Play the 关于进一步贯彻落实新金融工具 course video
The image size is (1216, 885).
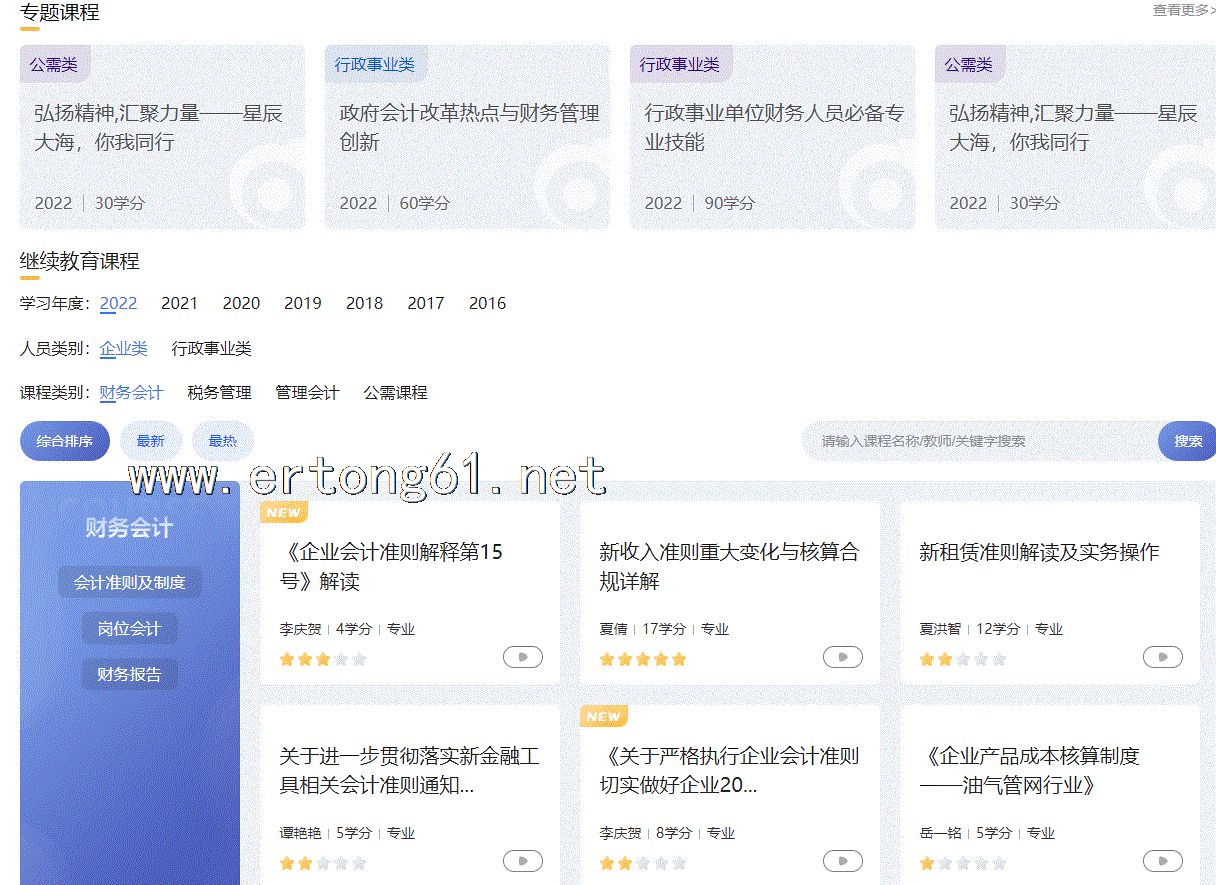click(x=522, y=861)
